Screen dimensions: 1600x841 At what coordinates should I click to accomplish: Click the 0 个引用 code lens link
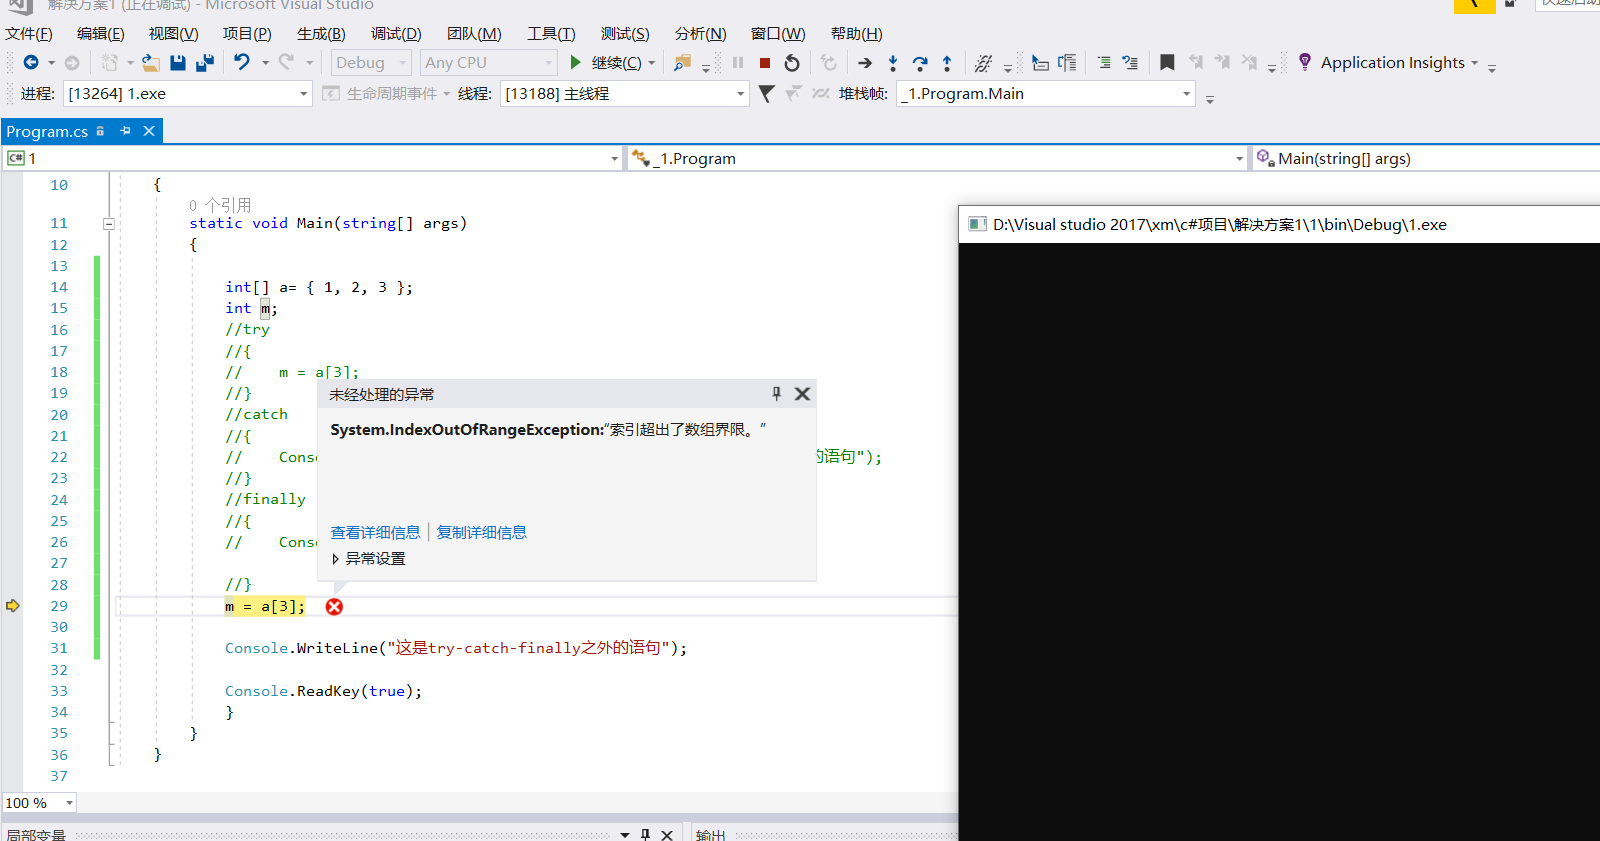click(220, 205)
